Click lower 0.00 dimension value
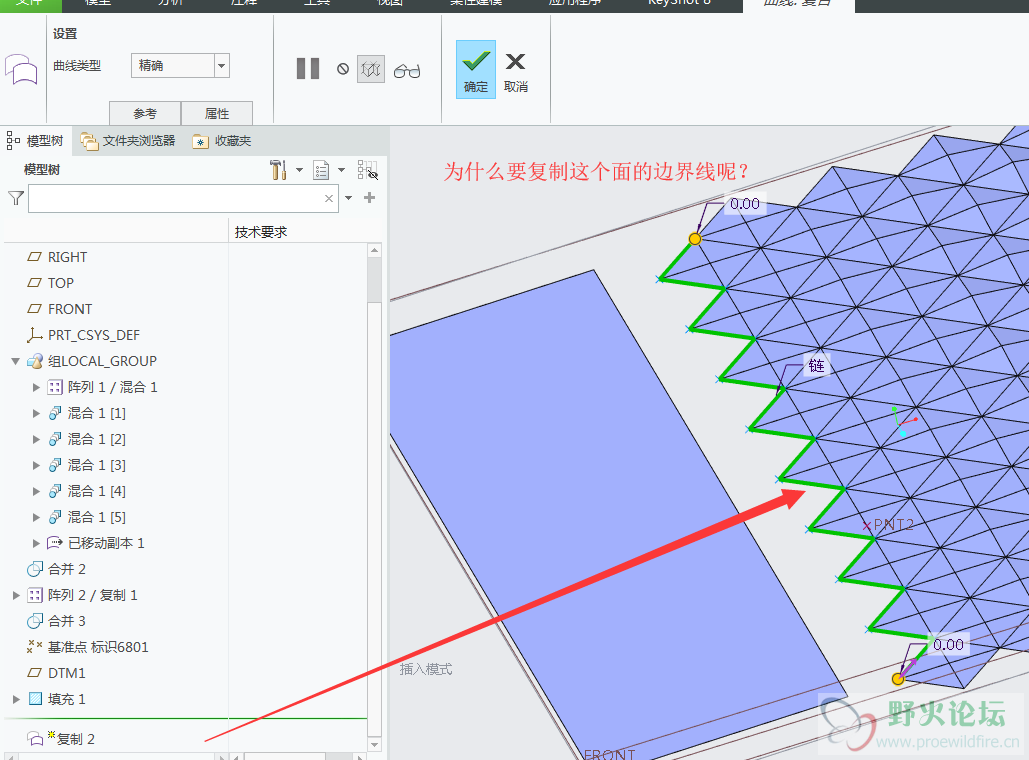Image resolution: width=1029 pixels, height=760 pixels. [x=948, y=644]
